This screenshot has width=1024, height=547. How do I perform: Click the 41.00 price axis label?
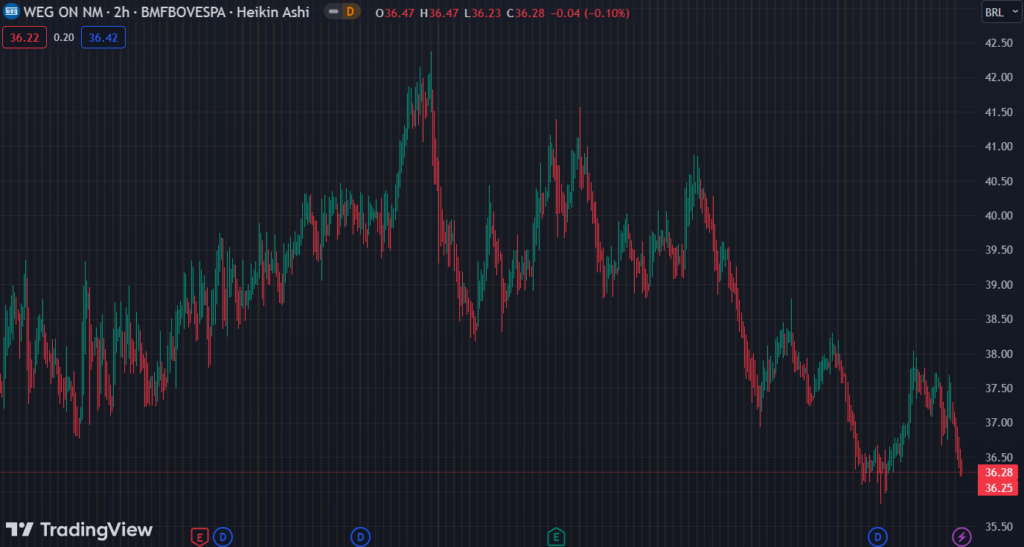click(999, 147)
